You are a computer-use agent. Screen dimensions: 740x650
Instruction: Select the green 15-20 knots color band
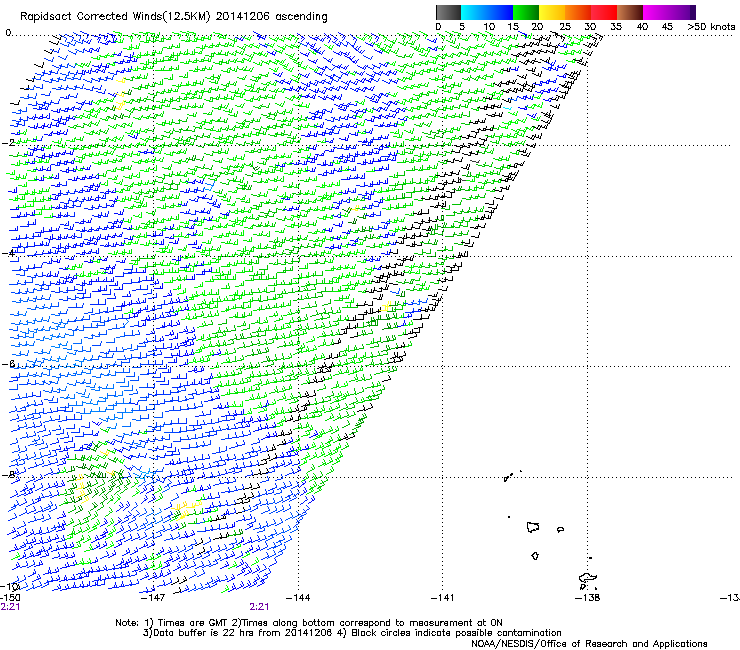[526, 12]
